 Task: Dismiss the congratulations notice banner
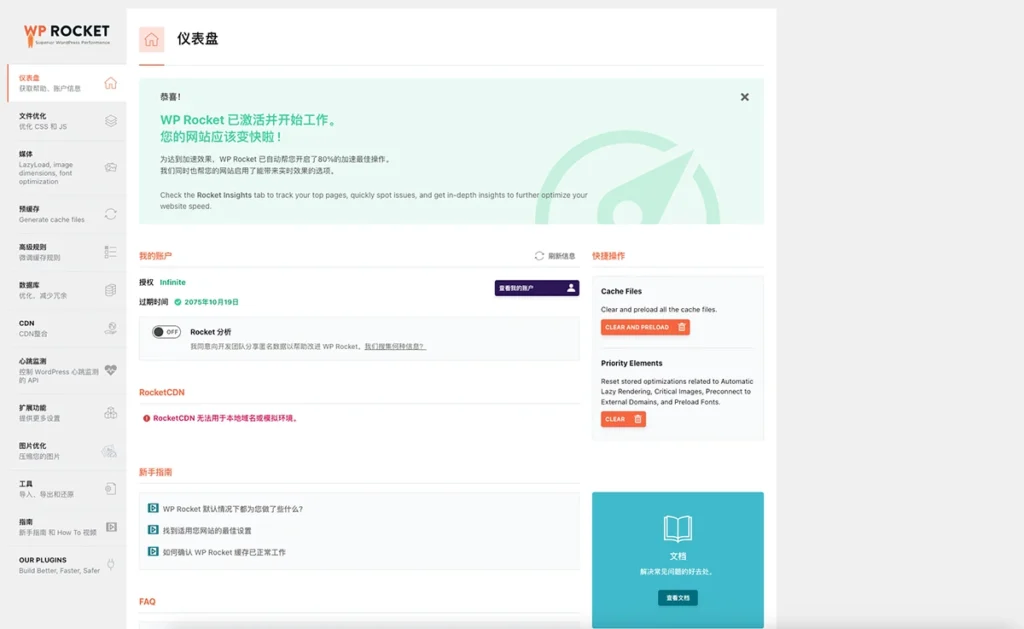(744, 97)
